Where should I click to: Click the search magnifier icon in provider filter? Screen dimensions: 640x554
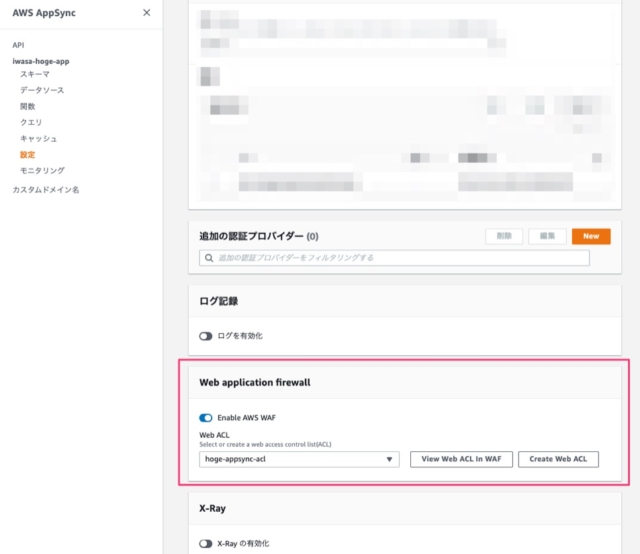point(209,258)
